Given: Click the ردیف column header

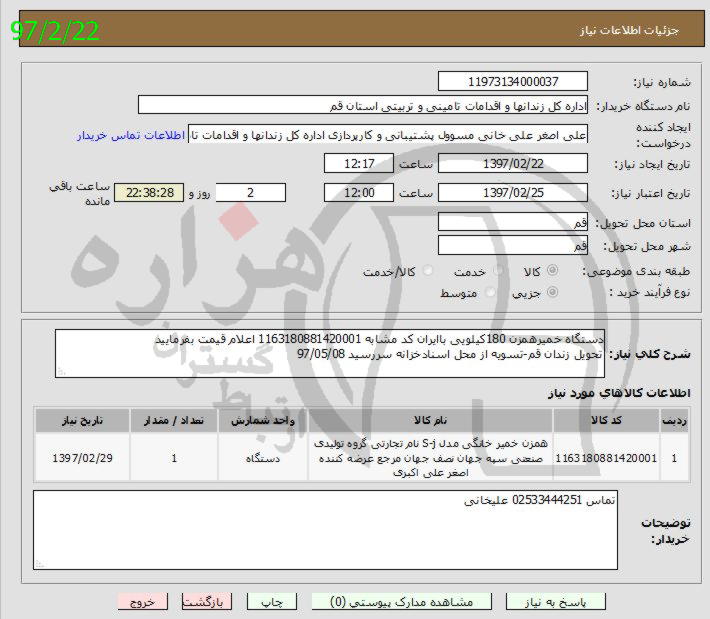Looking at the screenshot, I should (674, 420).
